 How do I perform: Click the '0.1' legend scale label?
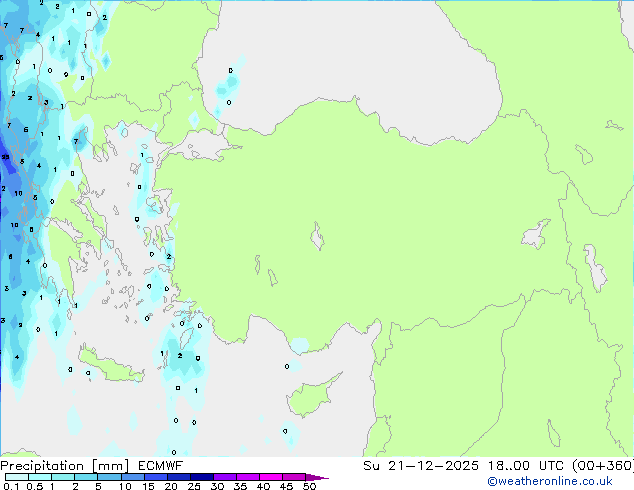coord(11,486)
